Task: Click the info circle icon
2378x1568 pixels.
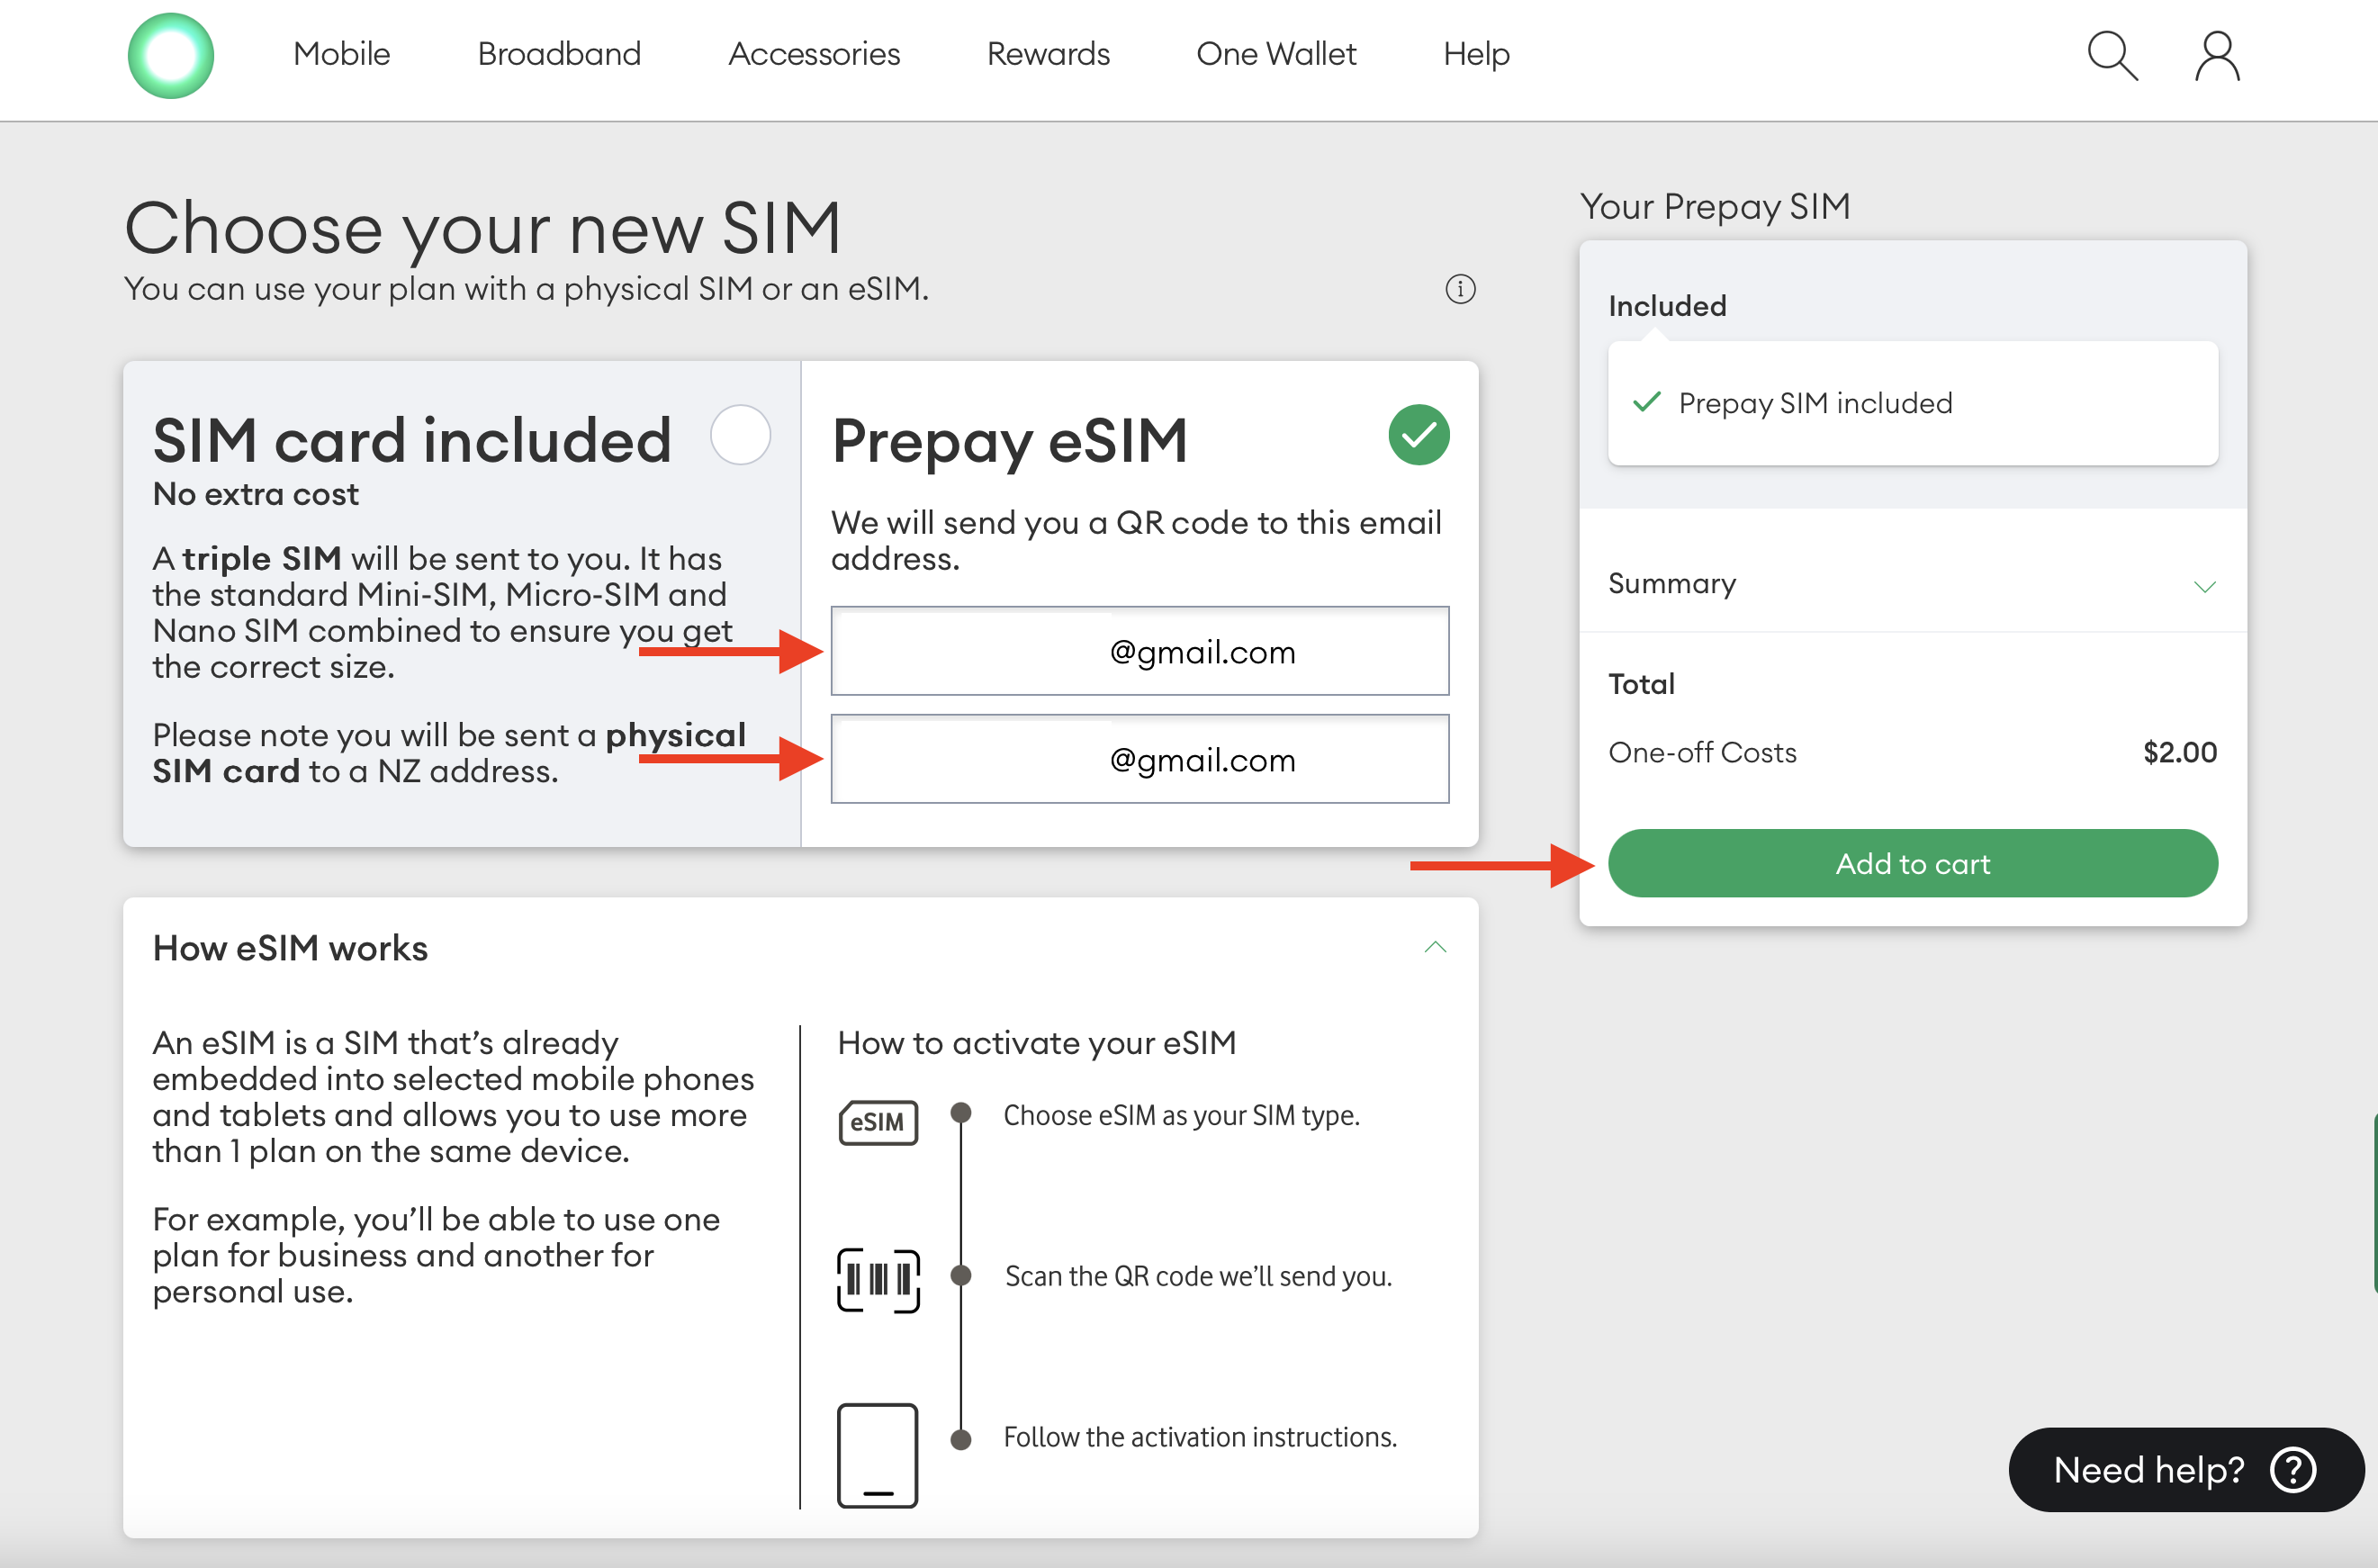Action: pyautogui.click(x=1460, y=289)
